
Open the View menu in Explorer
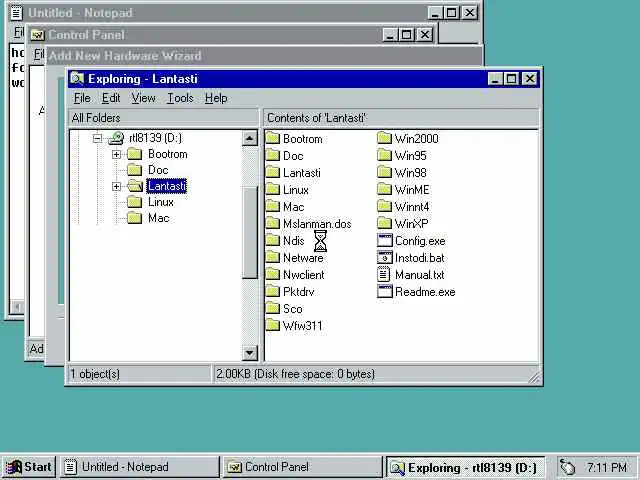(143, 98)
